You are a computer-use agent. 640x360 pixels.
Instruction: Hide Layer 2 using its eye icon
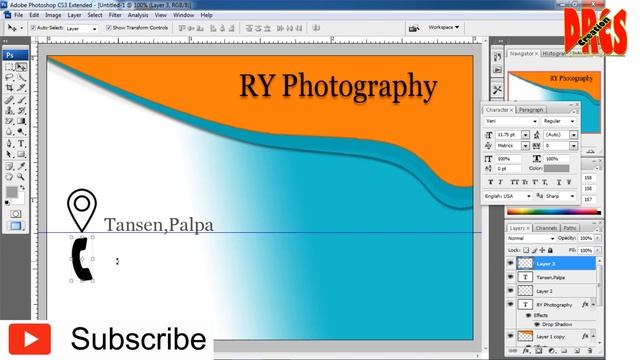(x=510, y=291)
